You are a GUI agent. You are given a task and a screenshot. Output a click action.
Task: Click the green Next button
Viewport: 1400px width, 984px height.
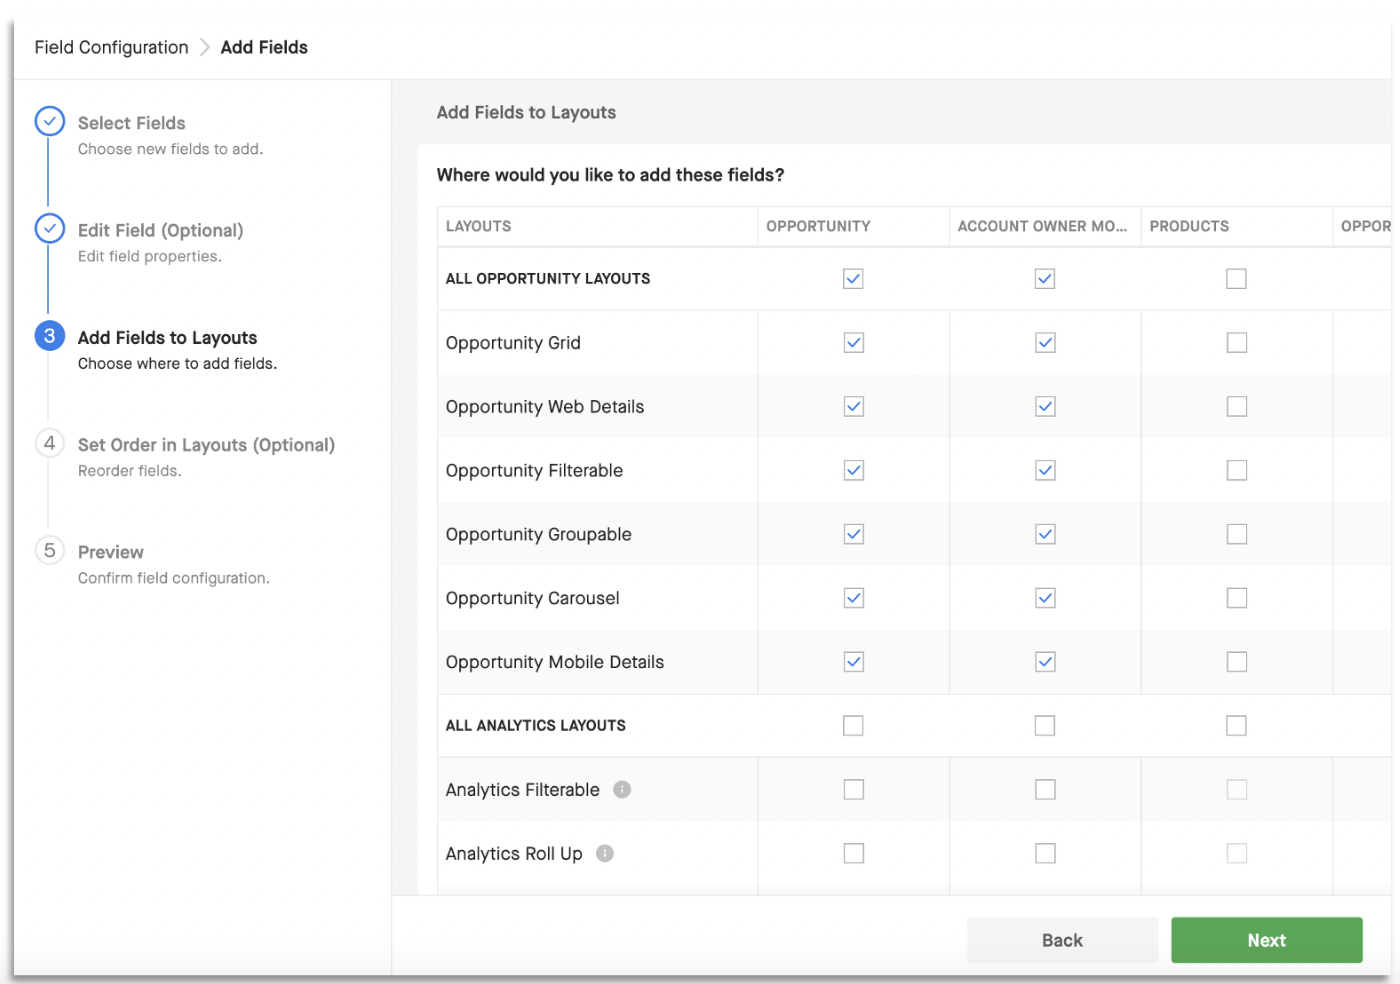point(1267,940)
